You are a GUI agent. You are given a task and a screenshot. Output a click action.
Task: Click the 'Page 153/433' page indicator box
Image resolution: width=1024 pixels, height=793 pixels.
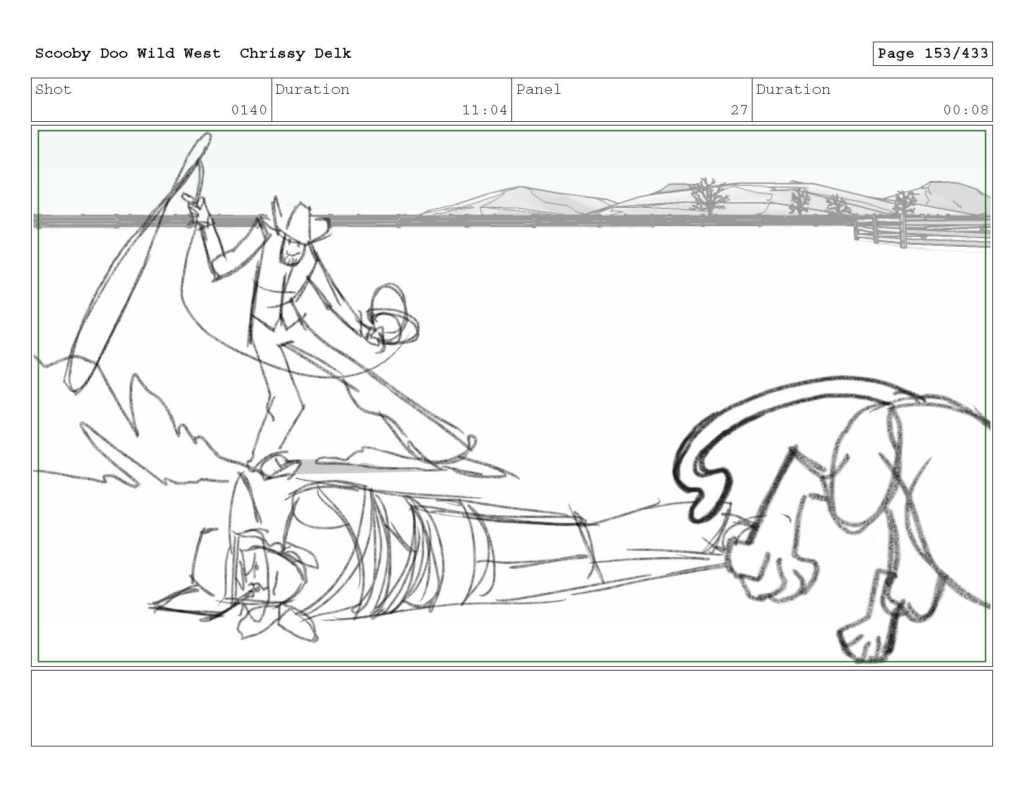click(932, 54)
